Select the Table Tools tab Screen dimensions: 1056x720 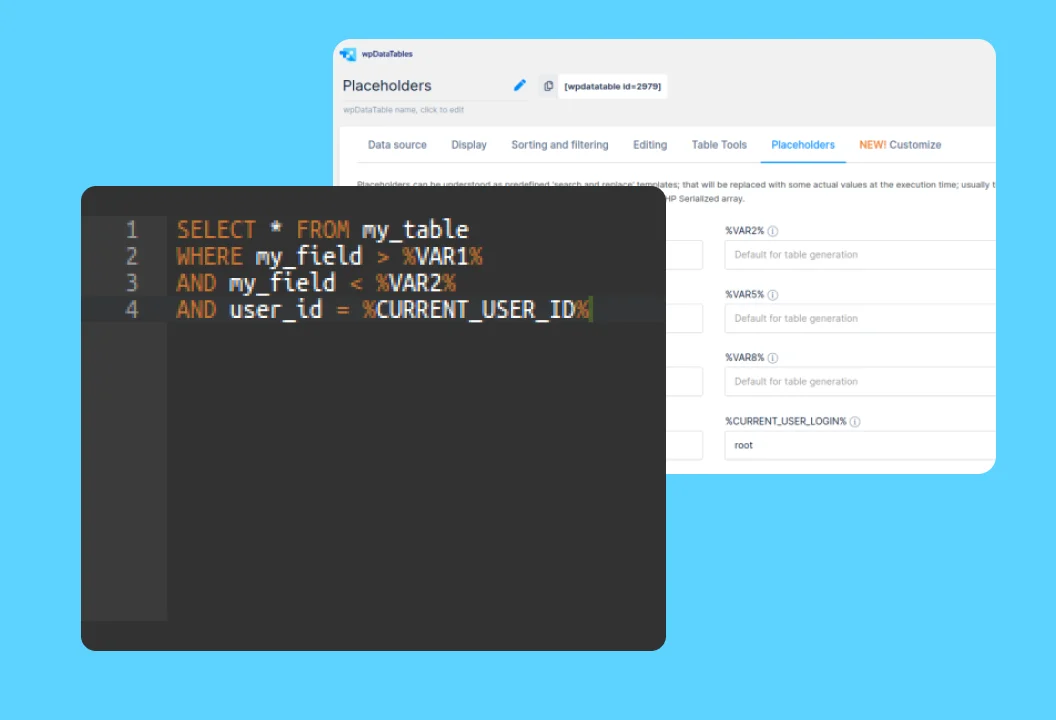(719, 145)
